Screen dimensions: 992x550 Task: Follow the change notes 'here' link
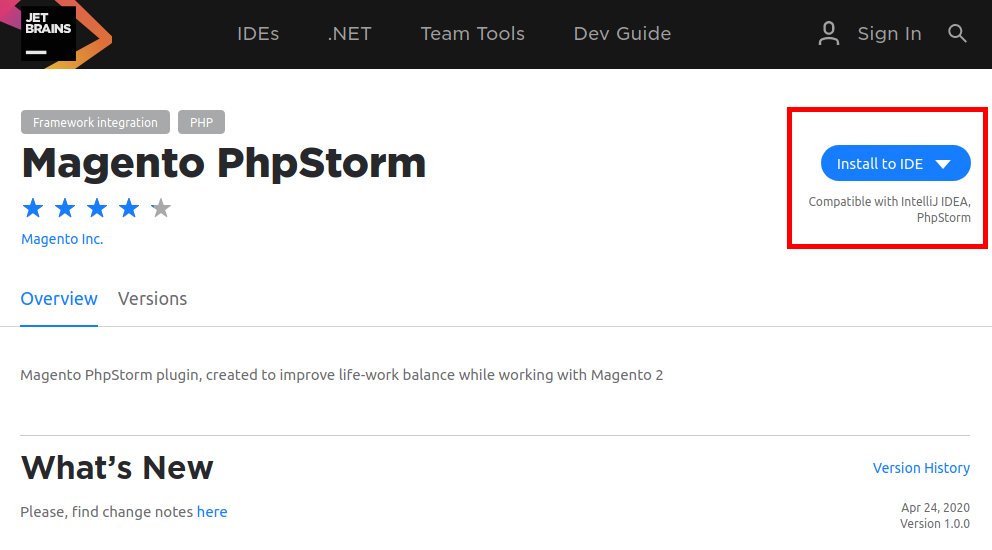pos(212,511)
